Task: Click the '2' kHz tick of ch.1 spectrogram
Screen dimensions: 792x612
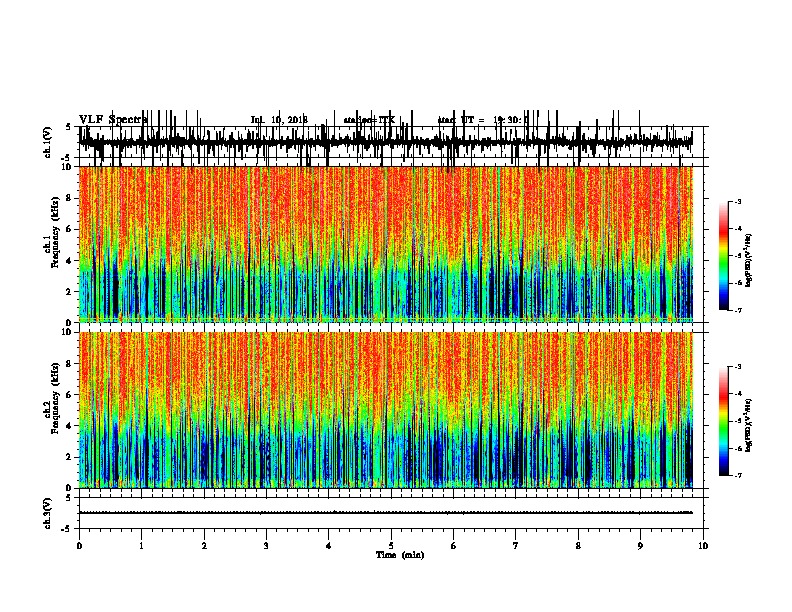Action: coord(69,291)
